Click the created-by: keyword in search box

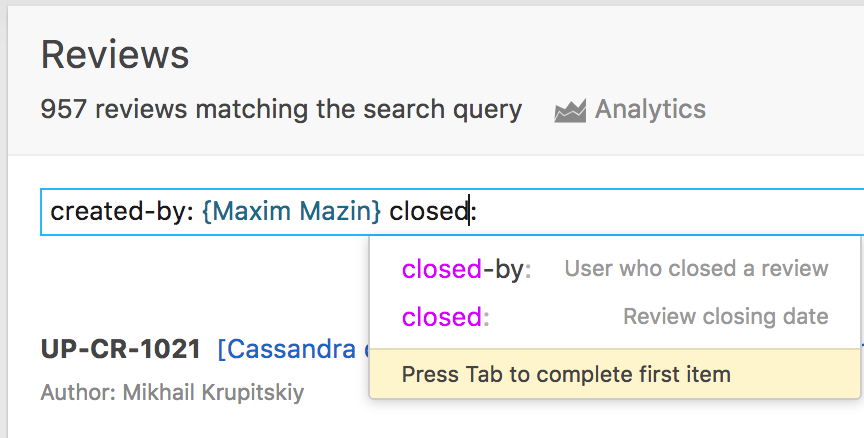[122, 212]
